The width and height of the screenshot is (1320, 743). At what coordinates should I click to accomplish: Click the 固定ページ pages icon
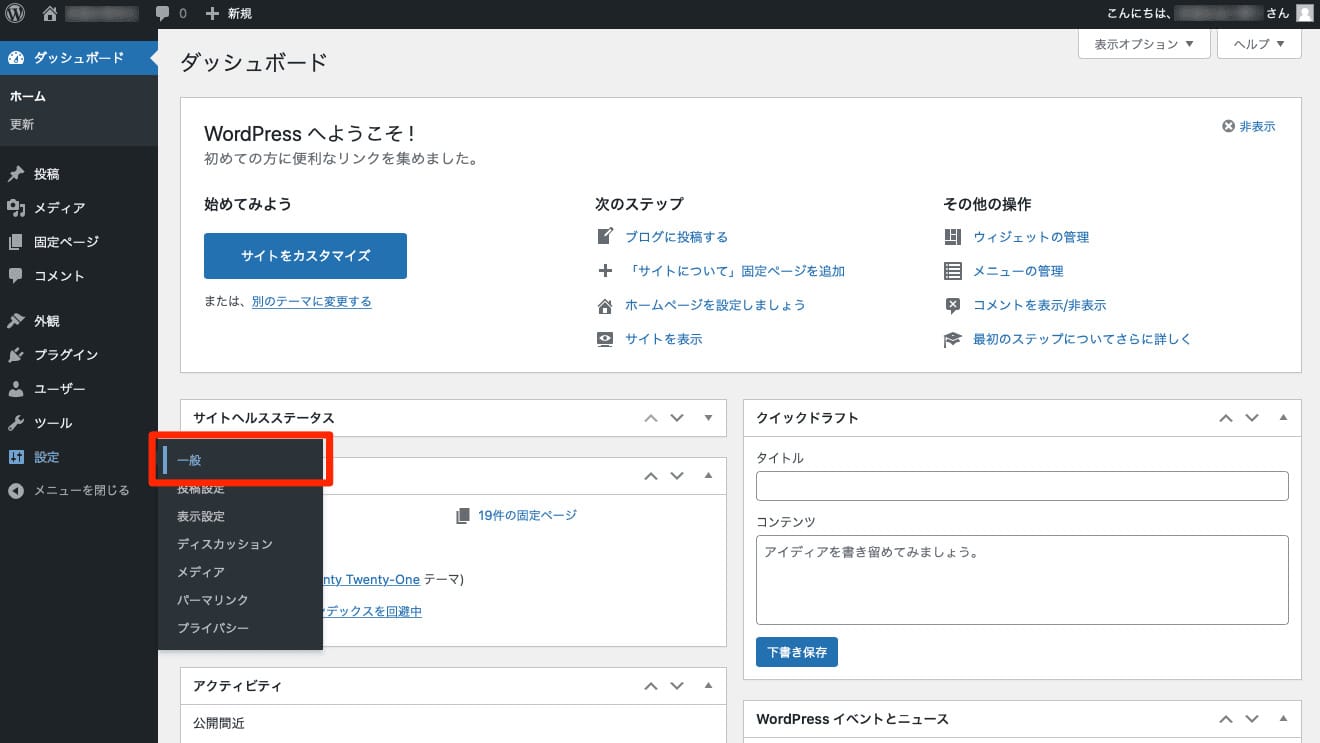click(18, 241)
